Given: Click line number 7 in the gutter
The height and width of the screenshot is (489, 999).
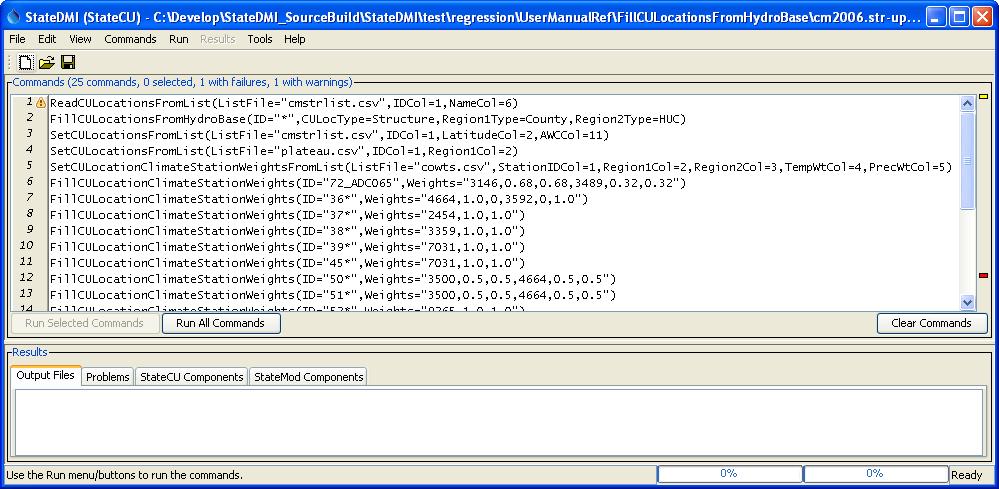Looking at the screenshot, I should click(x=29, y=197).
